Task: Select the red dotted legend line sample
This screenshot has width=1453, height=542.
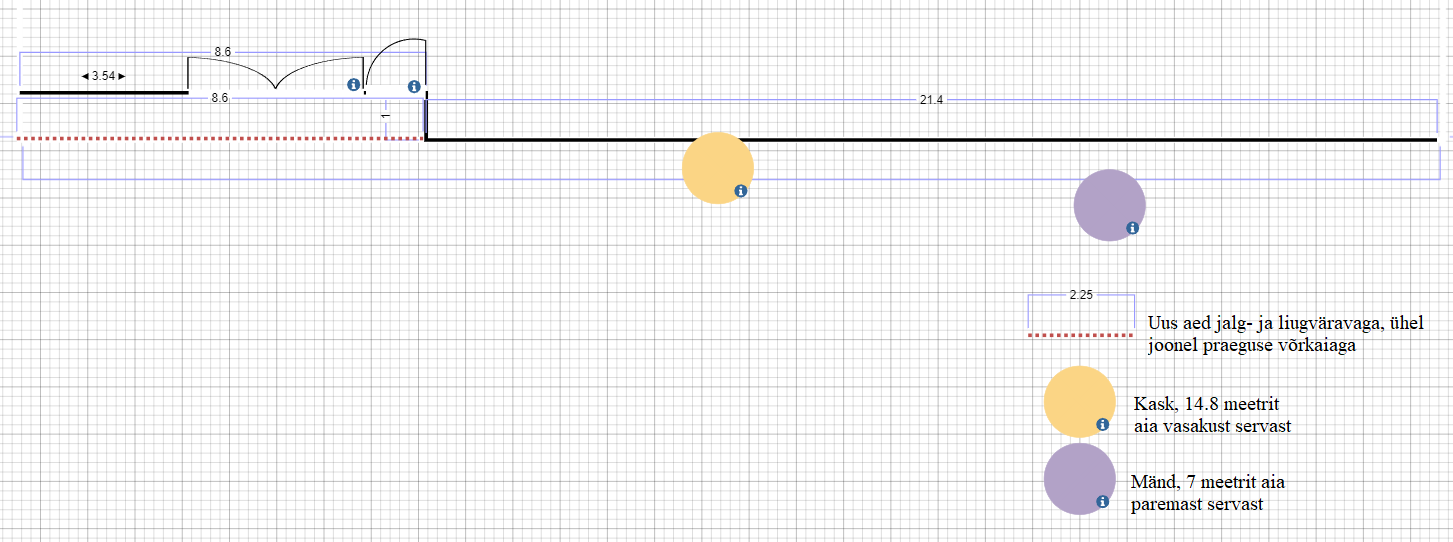Action: (1080, 335)
